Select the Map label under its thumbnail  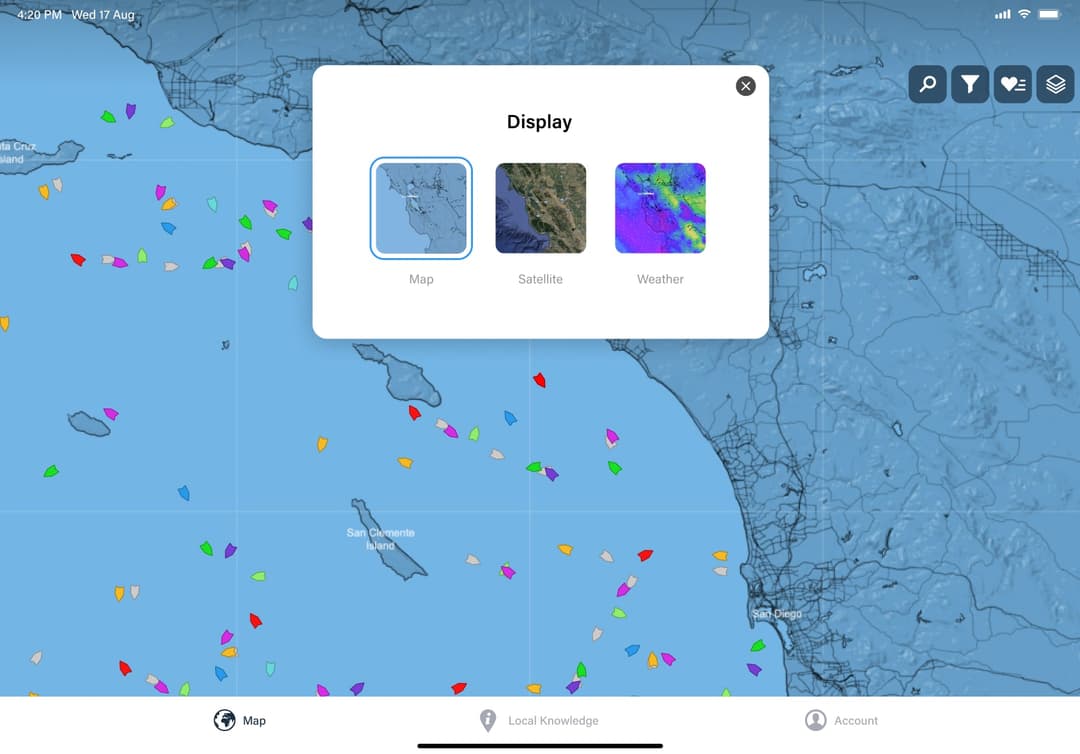[420, 279]
